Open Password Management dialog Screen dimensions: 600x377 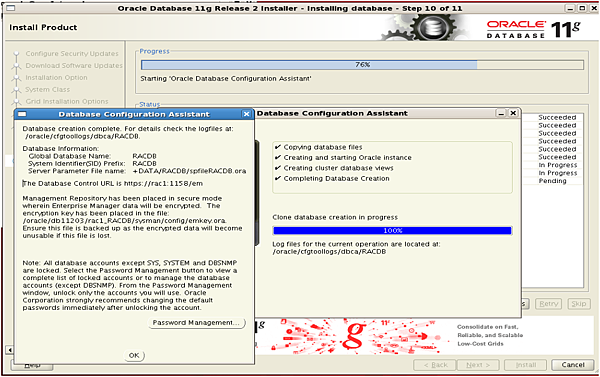tap(196, 323)
